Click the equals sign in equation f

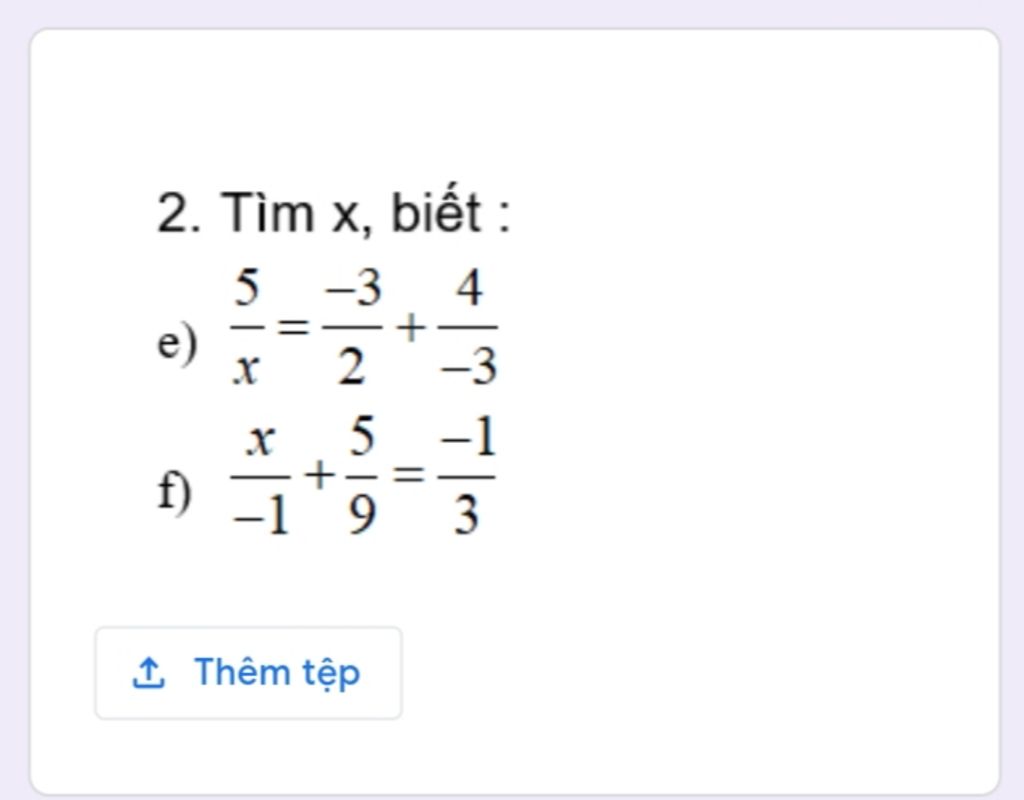[408, 474]
